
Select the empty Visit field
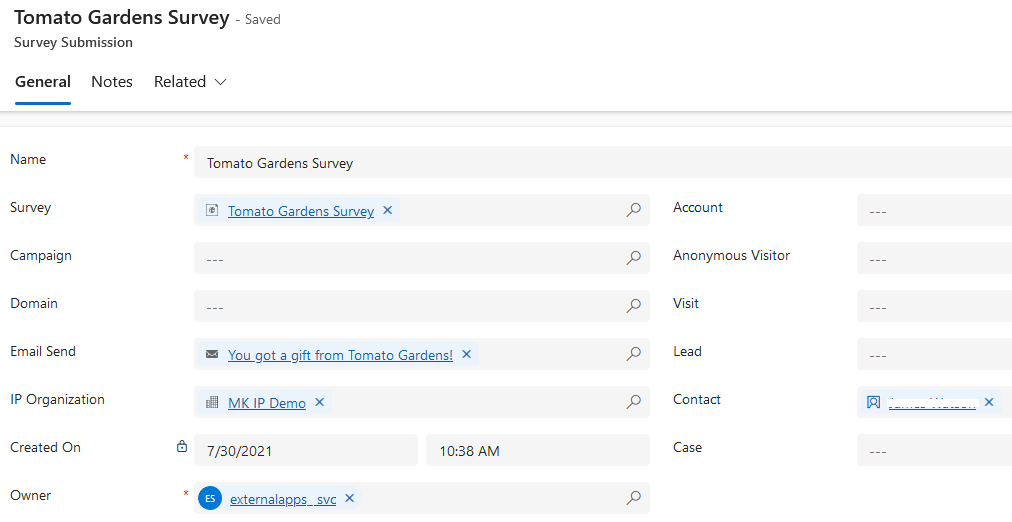tap(935, 306)
